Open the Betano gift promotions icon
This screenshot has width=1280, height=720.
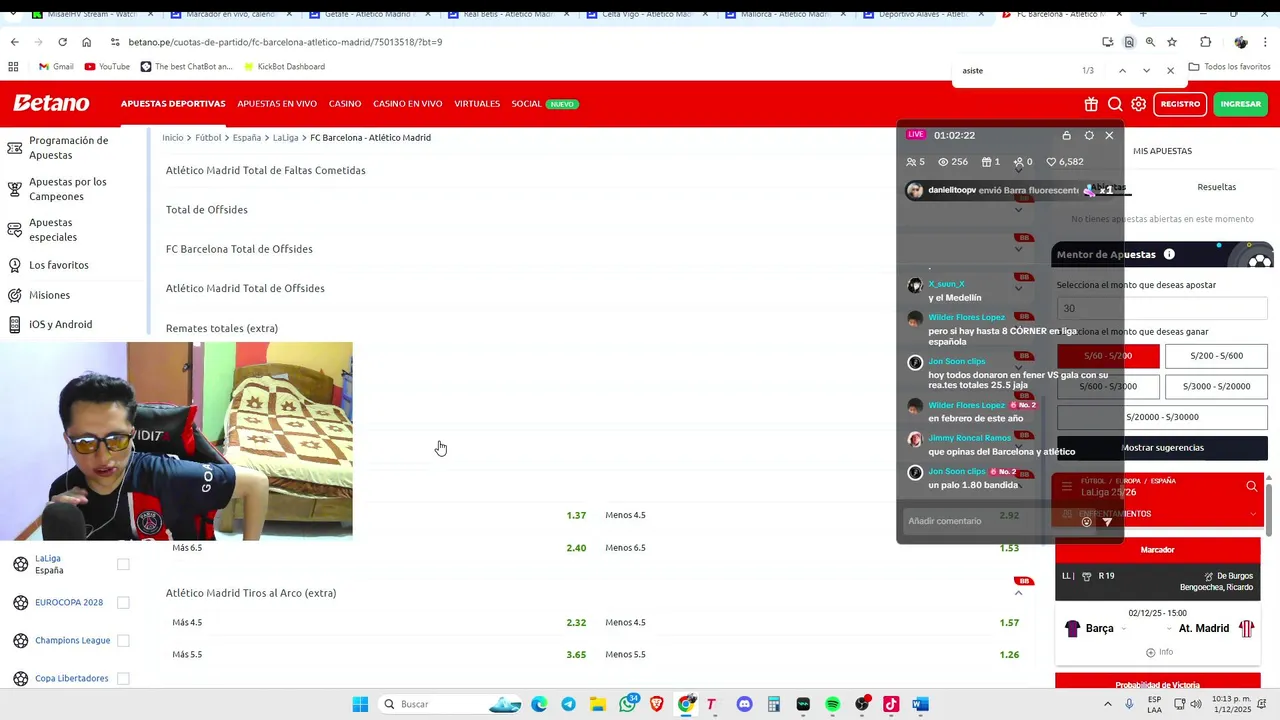1091,104
